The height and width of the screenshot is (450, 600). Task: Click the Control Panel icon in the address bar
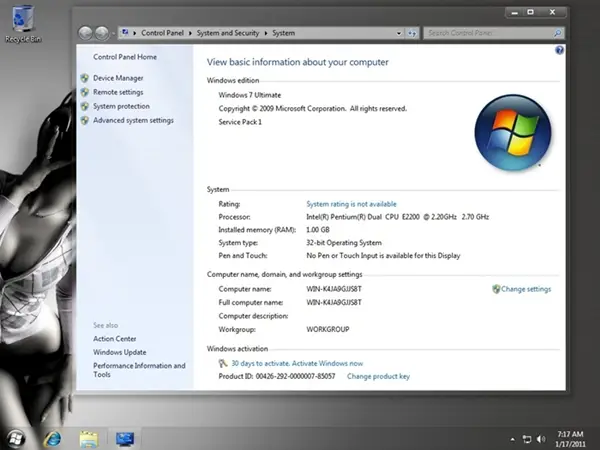pyautogui.click(x=125, y=33)
